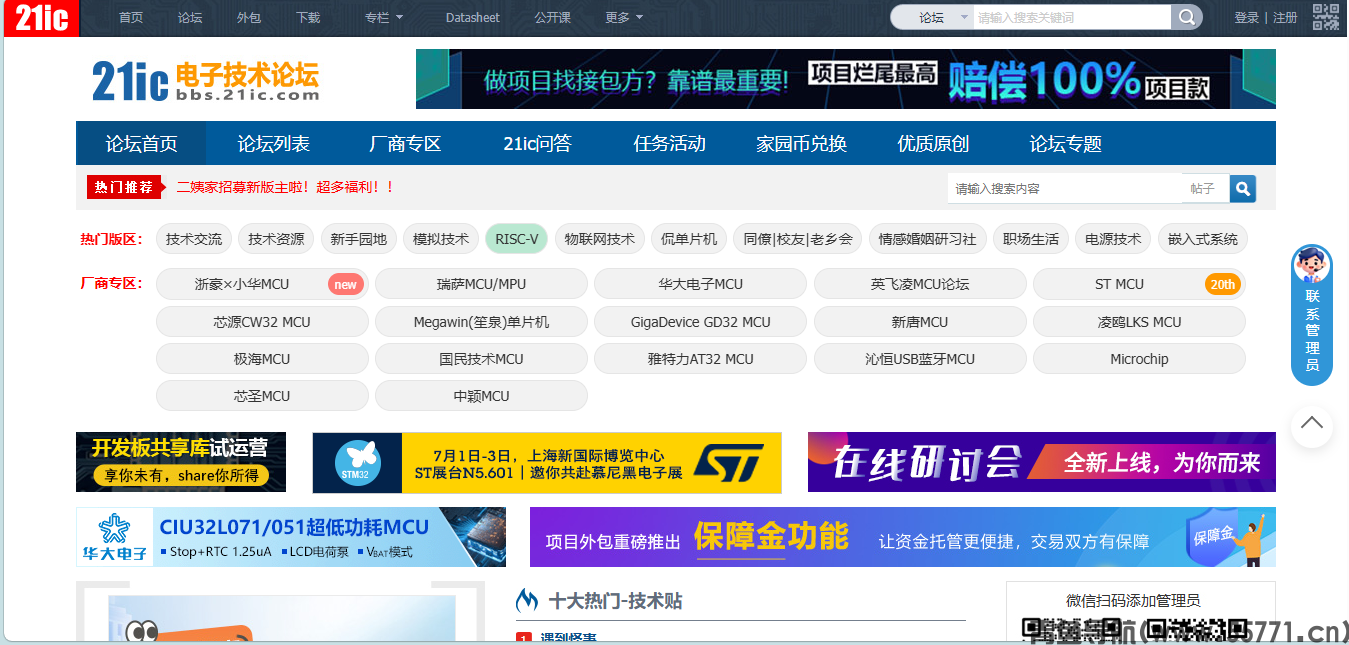
Task: Open the ST MCU vendor zone
Action: click(1139, 284)
